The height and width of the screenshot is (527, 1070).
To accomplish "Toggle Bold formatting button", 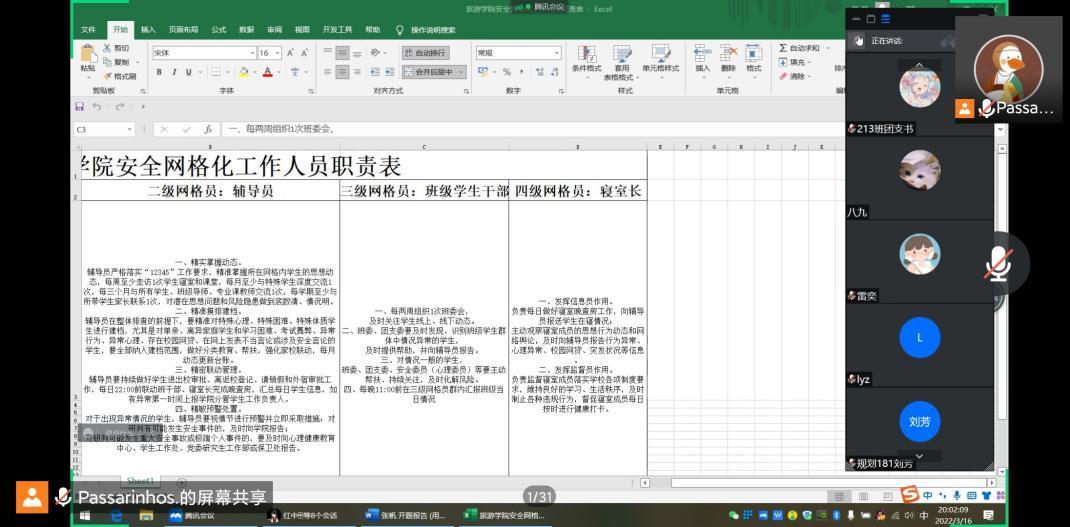I will (159, 72).
